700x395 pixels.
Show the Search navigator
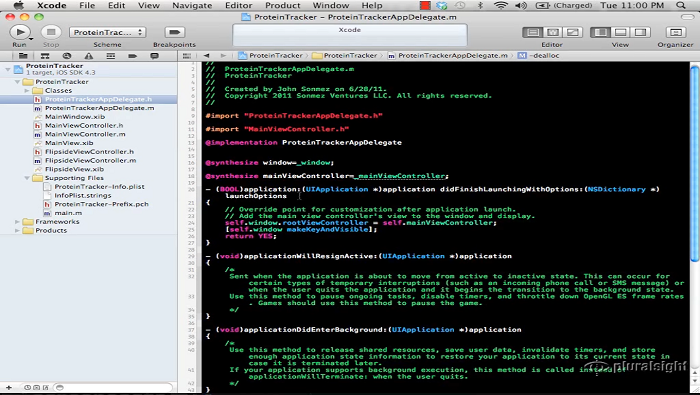(67, 56)
